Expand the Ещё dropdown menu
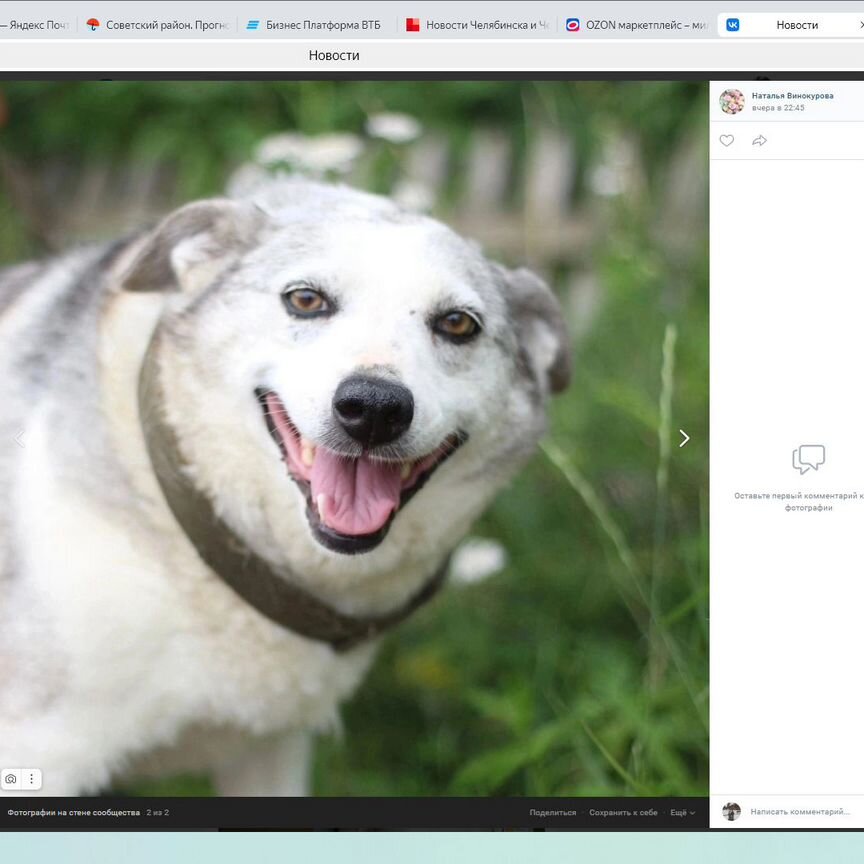The height and width of the screenshot is (864, 864). tap(682, 813)
